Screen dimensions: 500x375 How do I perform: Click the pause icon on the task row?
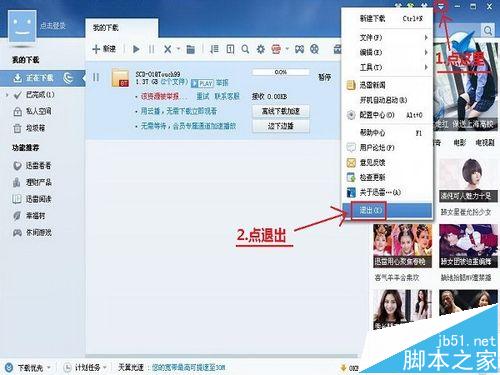[x=96, y=78]
